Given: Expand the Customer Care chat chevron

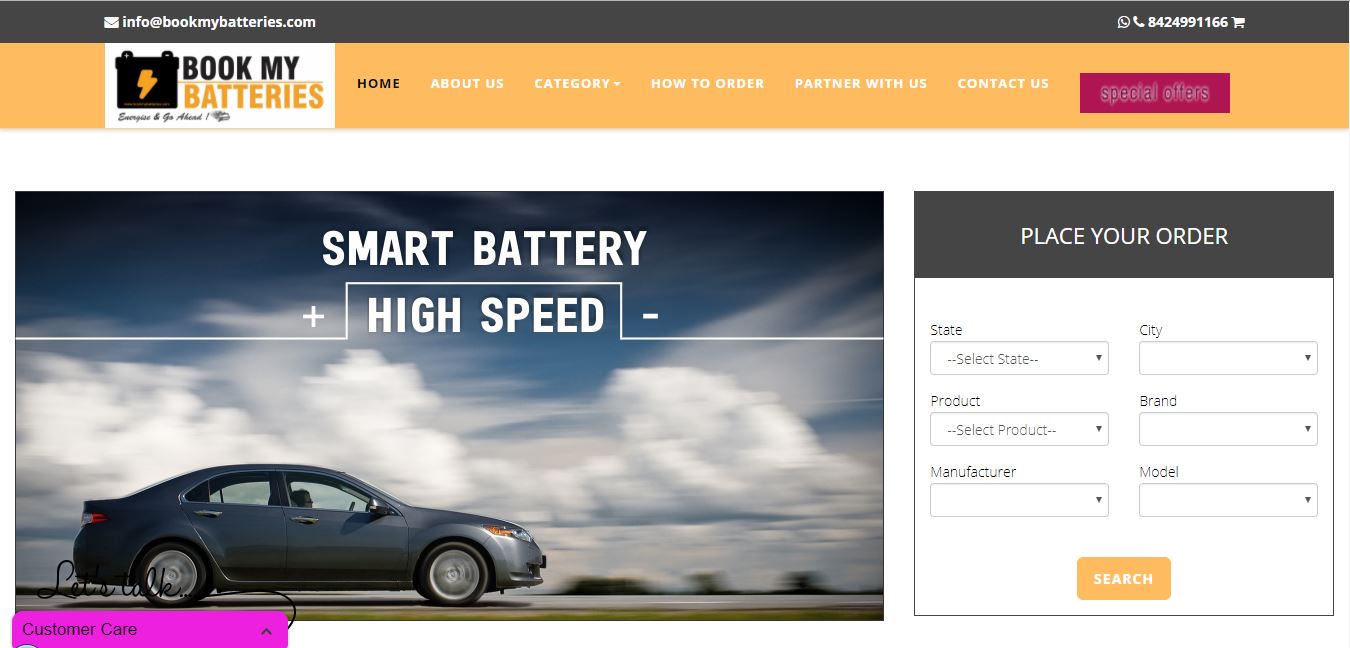Looking at the screenshot, I should (266, 631).
